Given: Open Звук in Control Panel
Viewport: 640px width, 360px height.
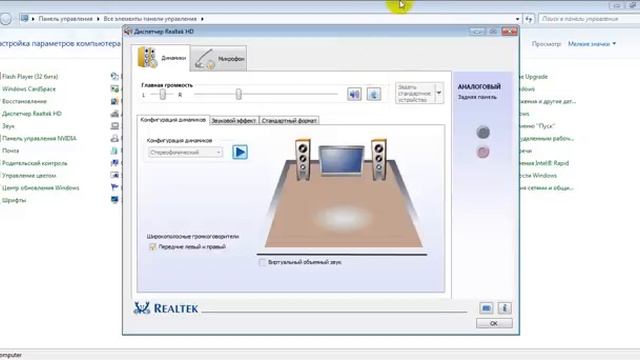Looking at the screenshot, I should coord(8,126).
